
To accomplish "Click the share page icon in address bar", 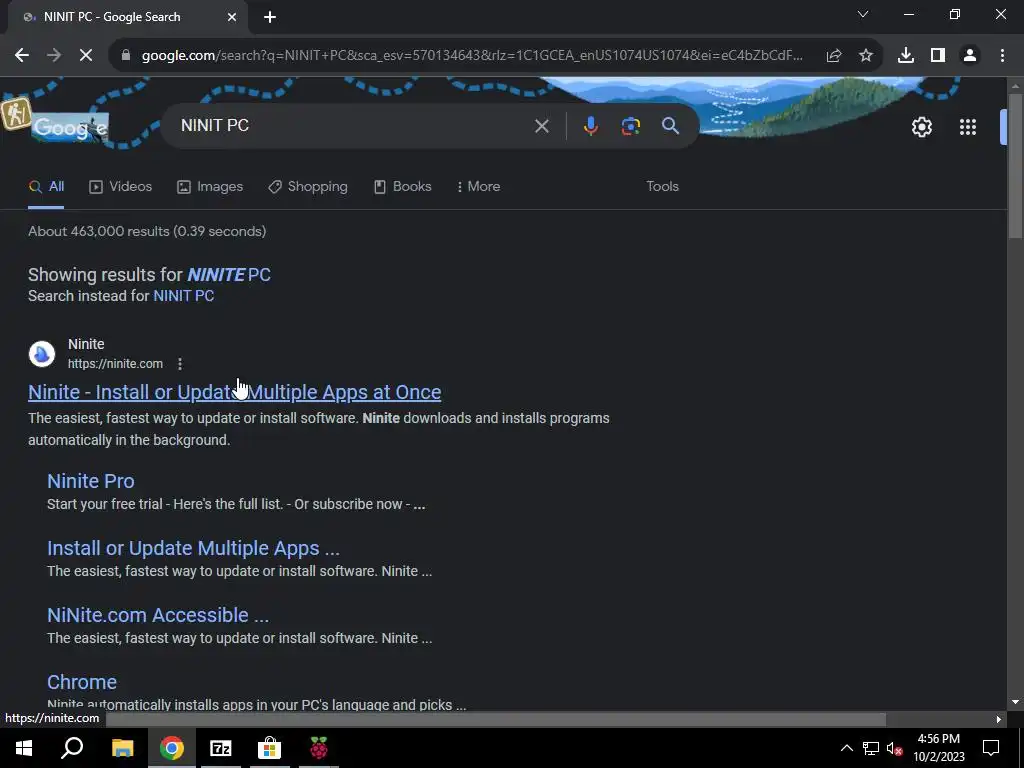I will tap(834, 56).
